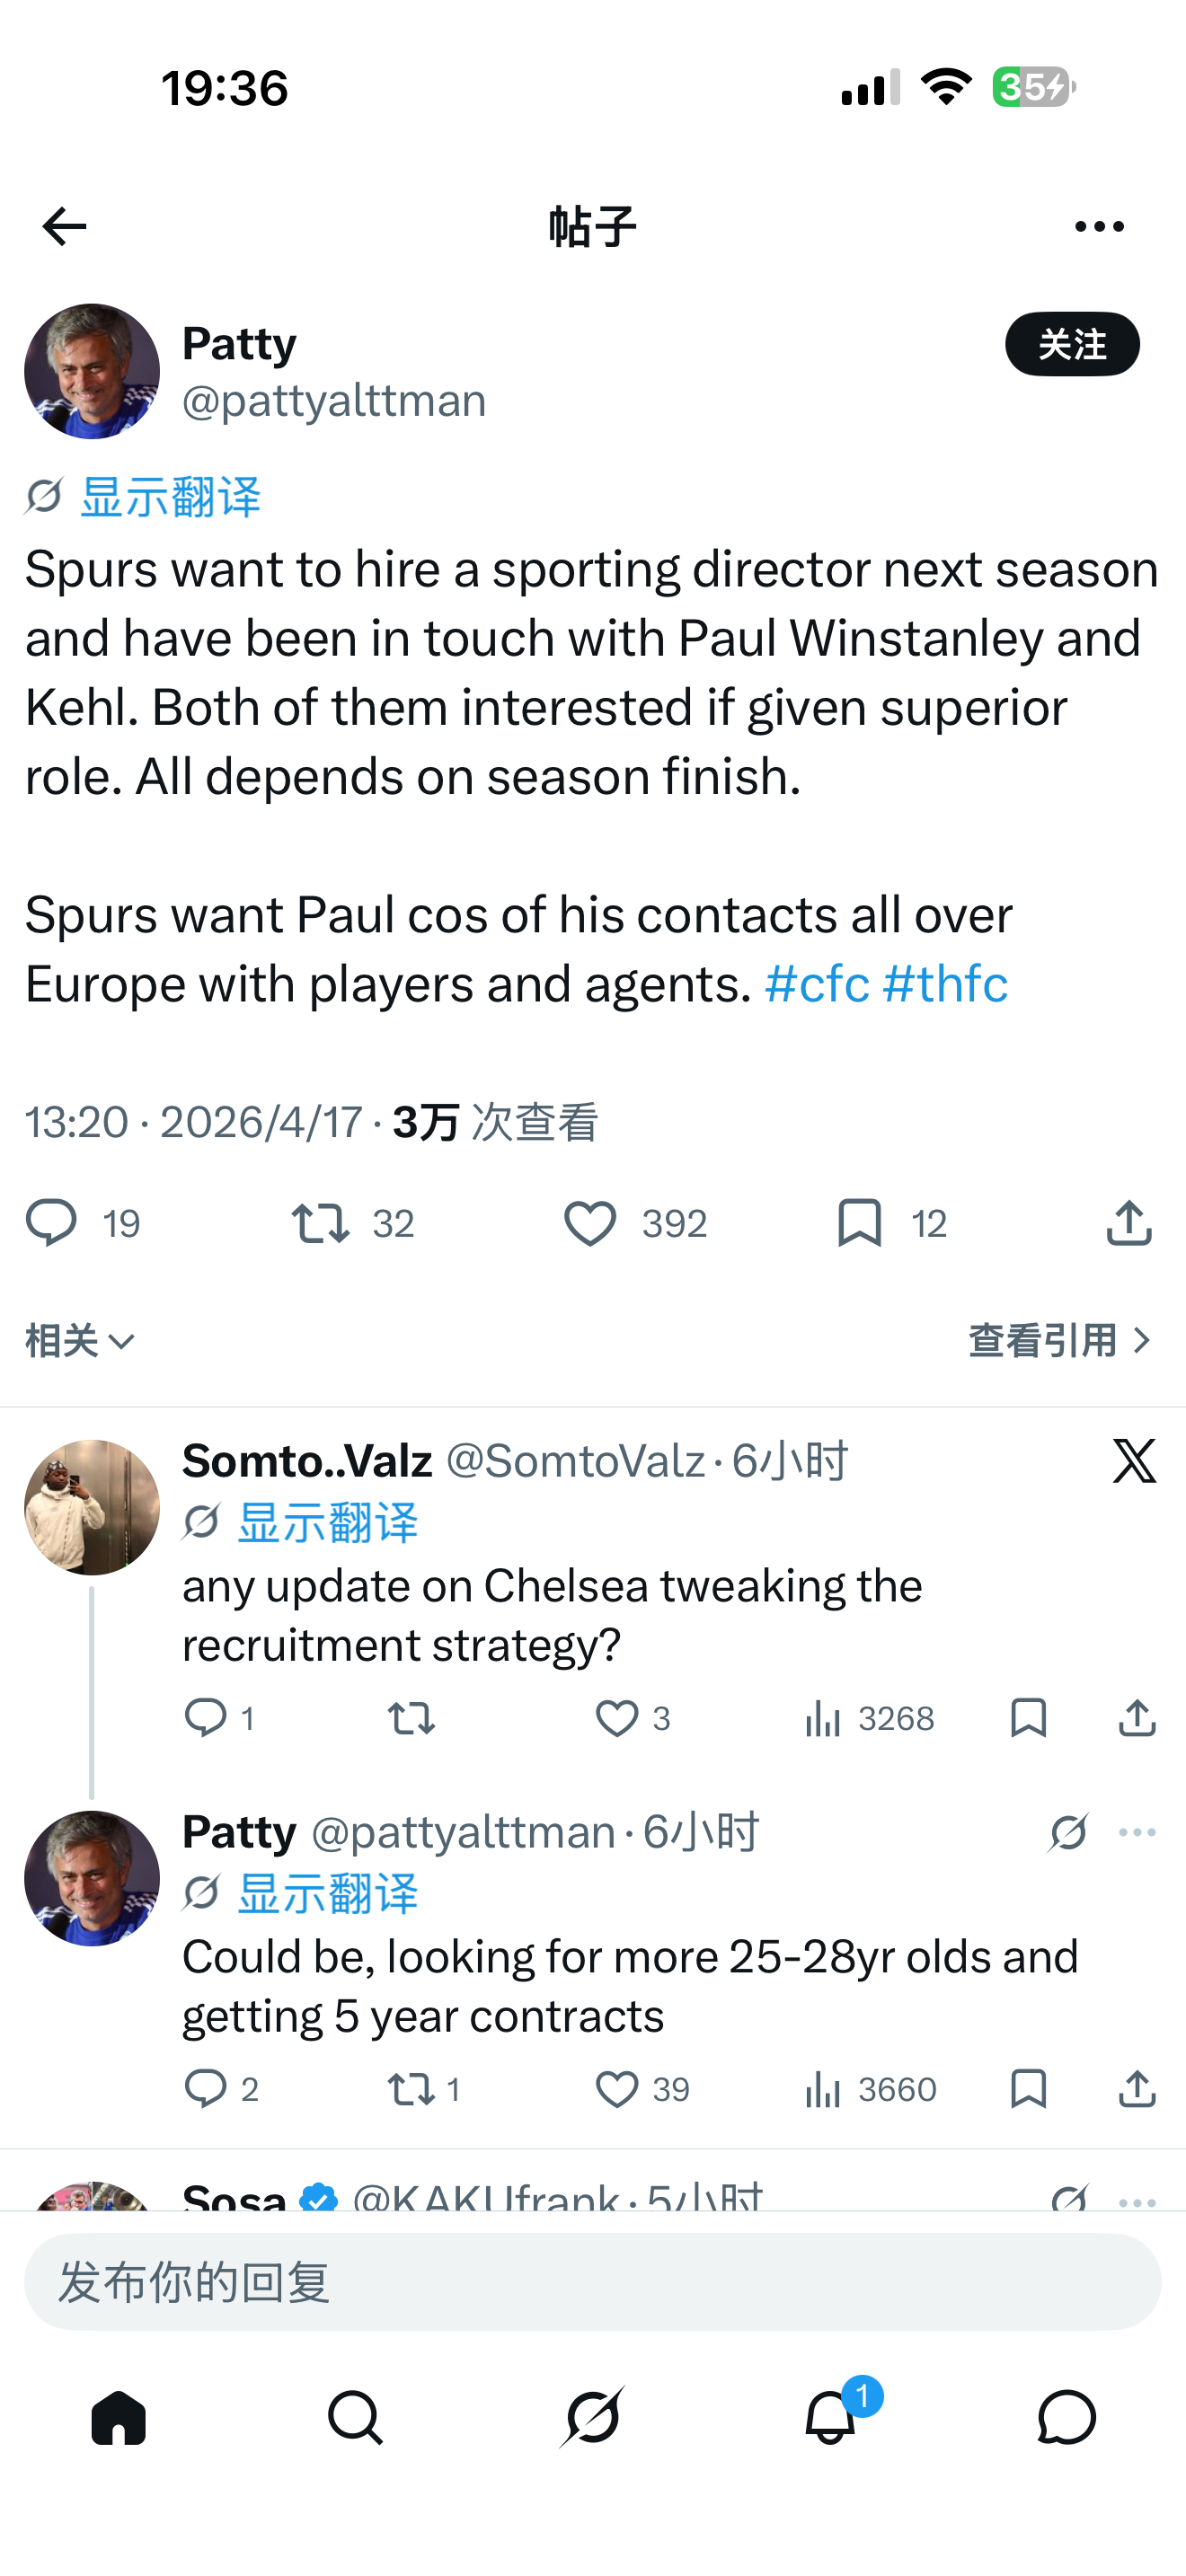This screenshot has height=2576, width=1186.
Task: Tap the back arrow icon
Action: point(64,227)
